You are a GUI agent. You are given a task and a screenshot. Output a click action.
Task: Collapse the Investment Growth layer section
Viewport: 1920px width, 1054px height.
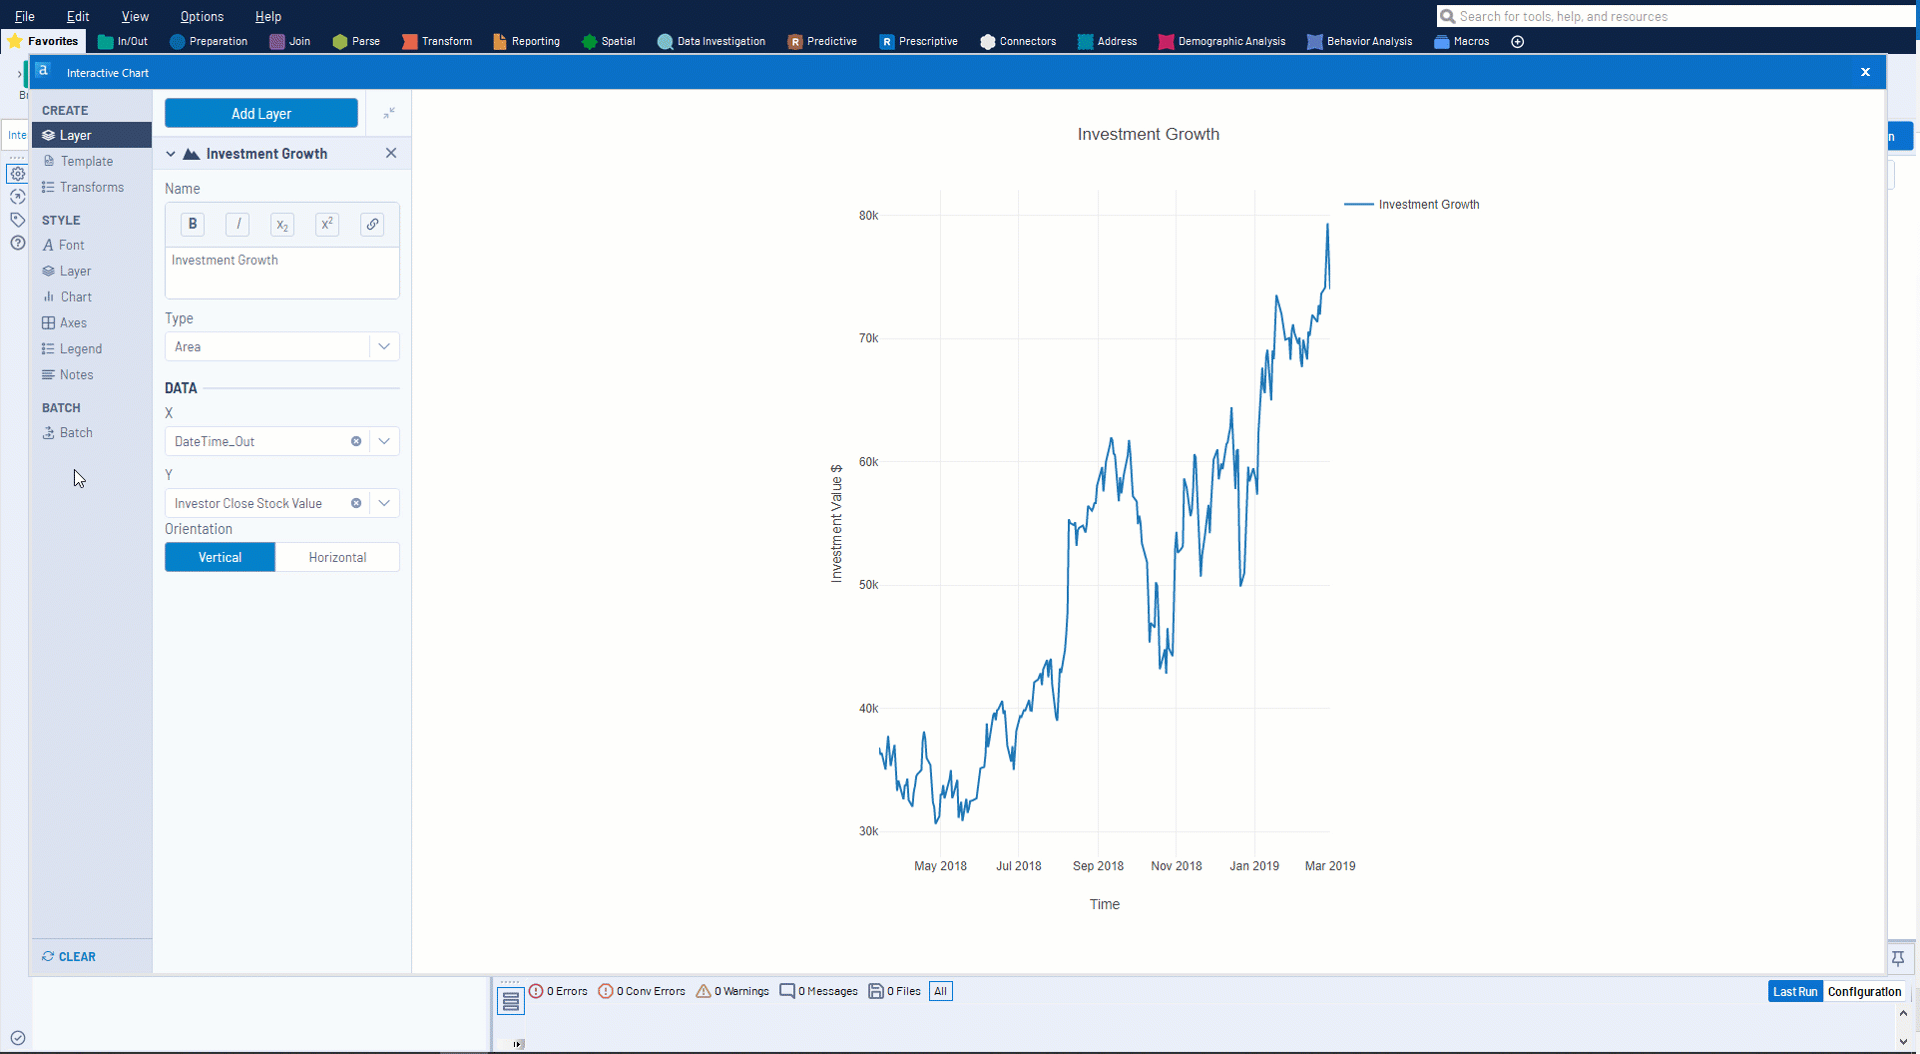click(x=170, y=153)
